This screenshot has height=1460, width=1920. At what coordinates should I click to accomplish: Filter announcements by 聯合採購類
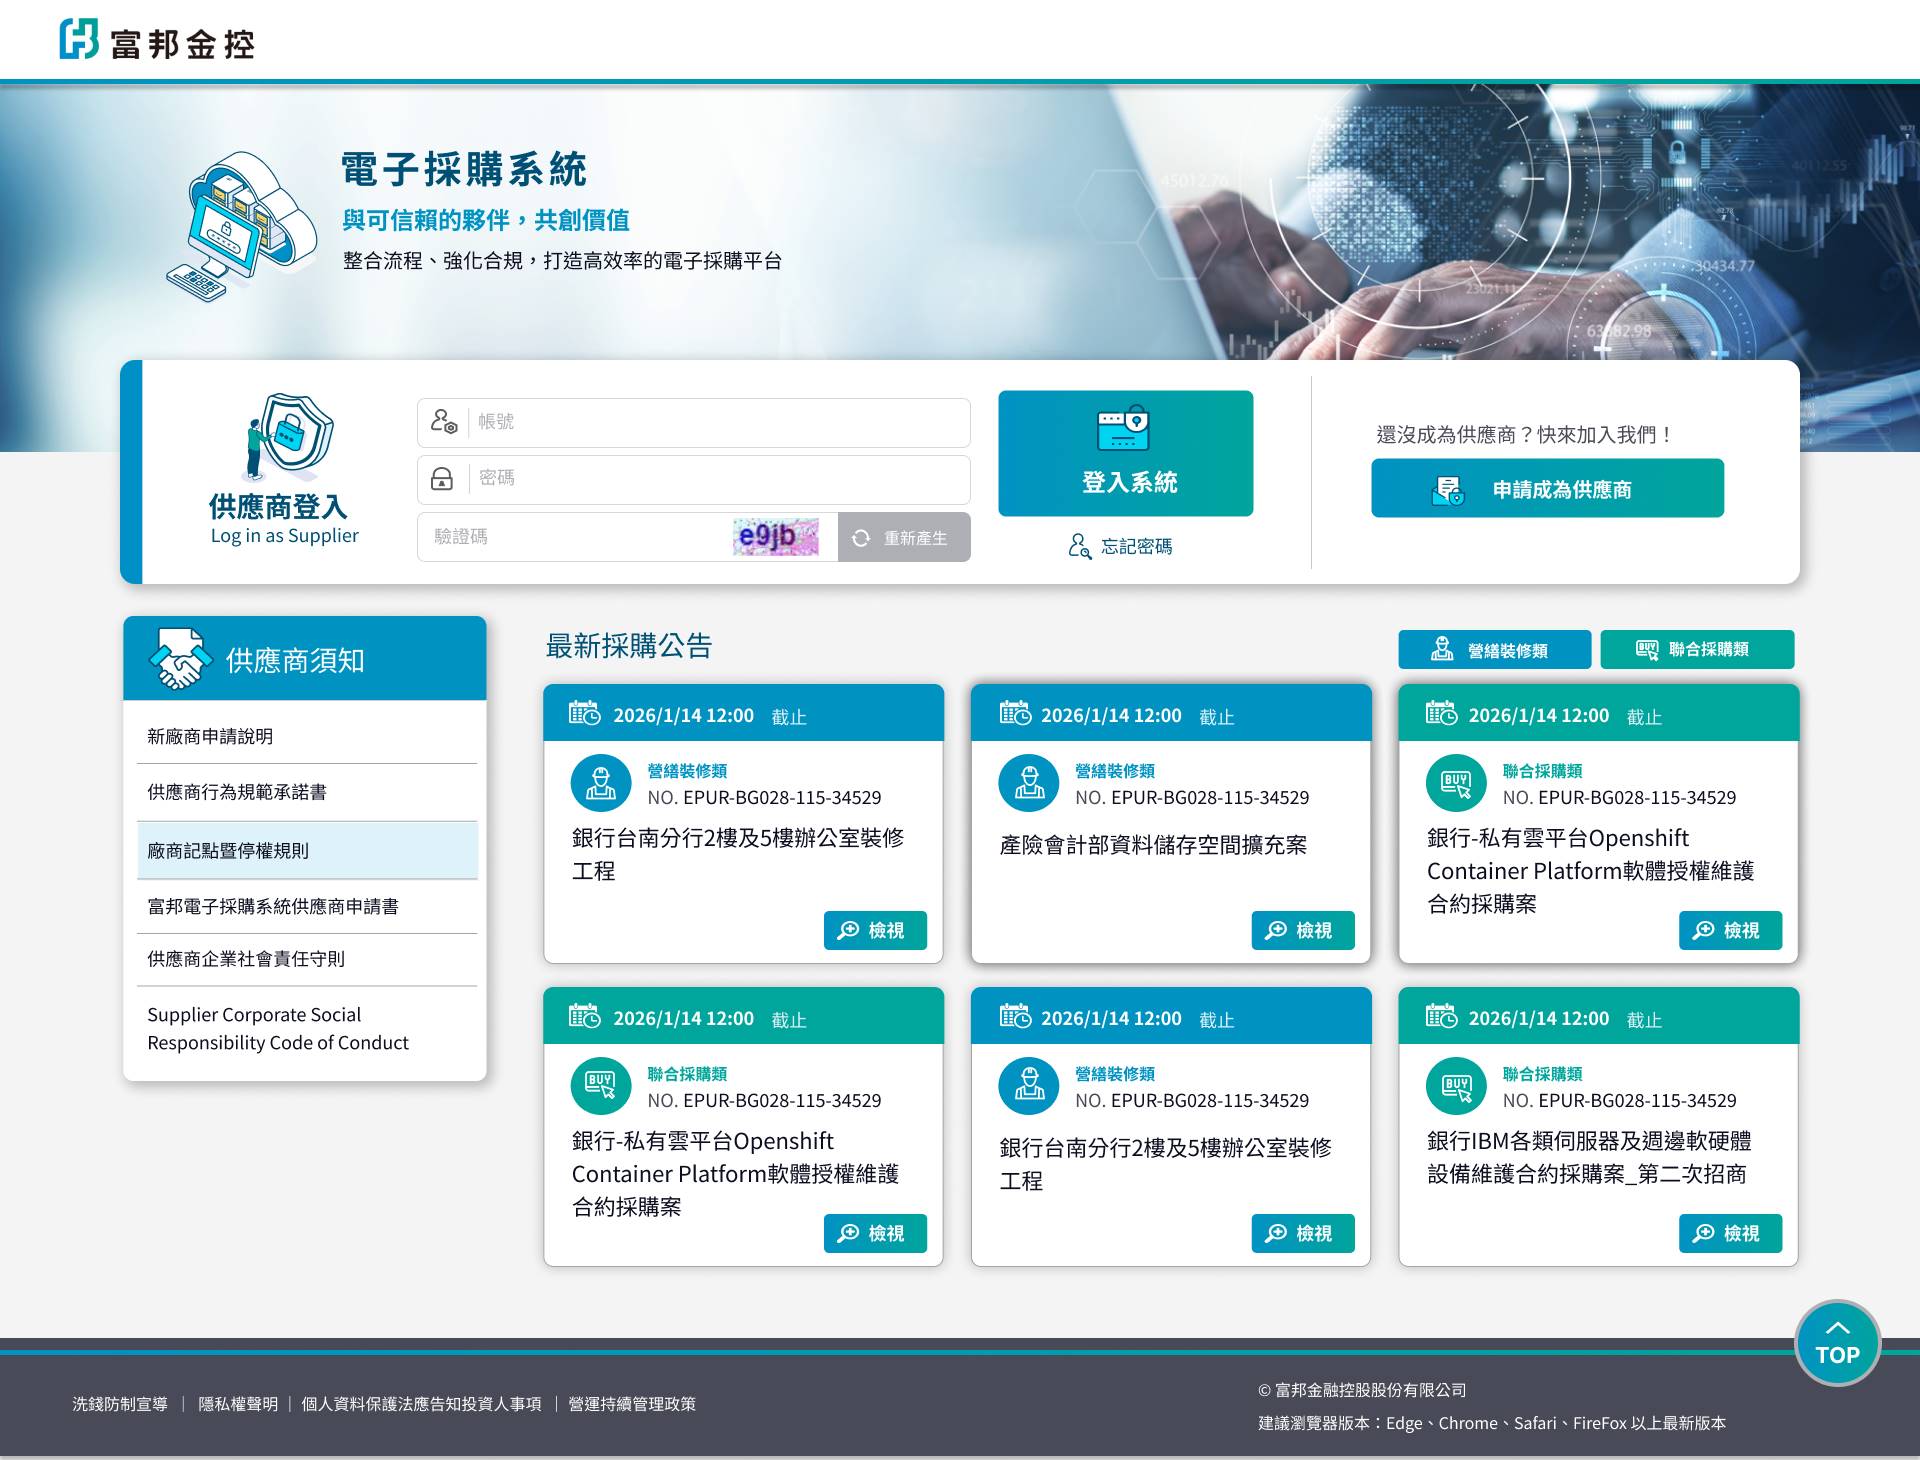click(1697, 649)
